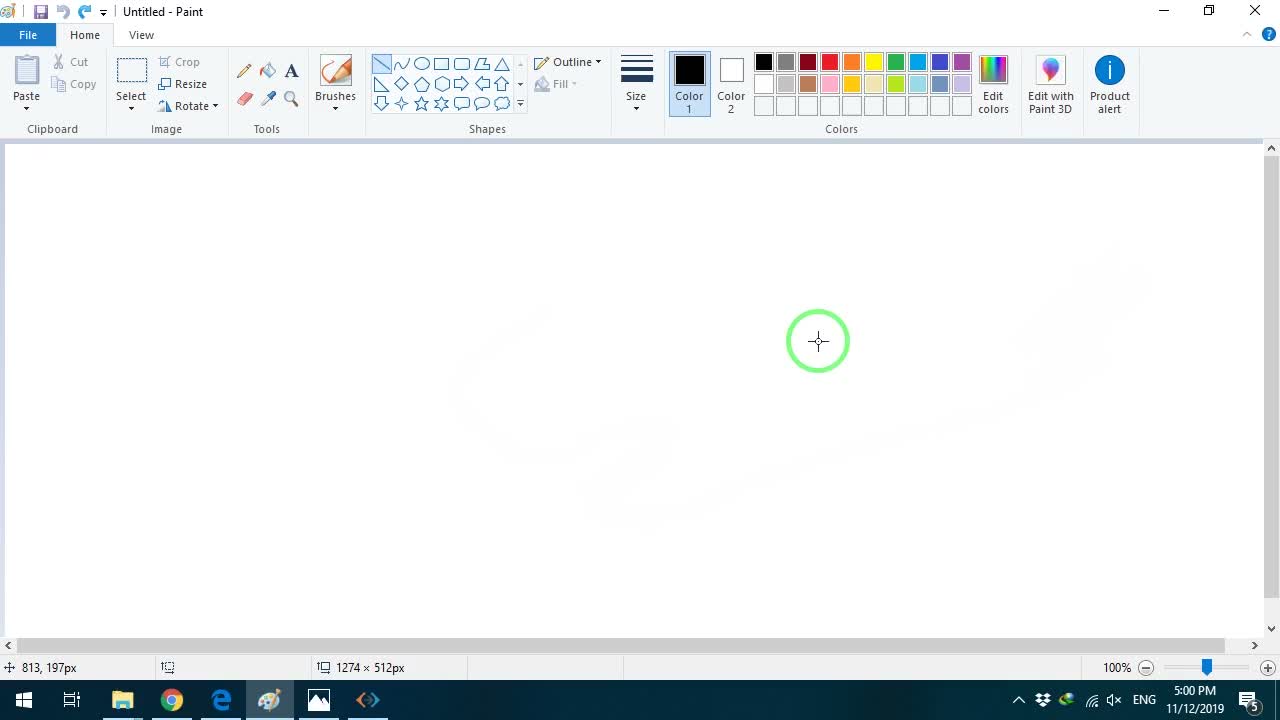
Task: Open Edit with Paint 3D
Action: (x=1050, y=83)
